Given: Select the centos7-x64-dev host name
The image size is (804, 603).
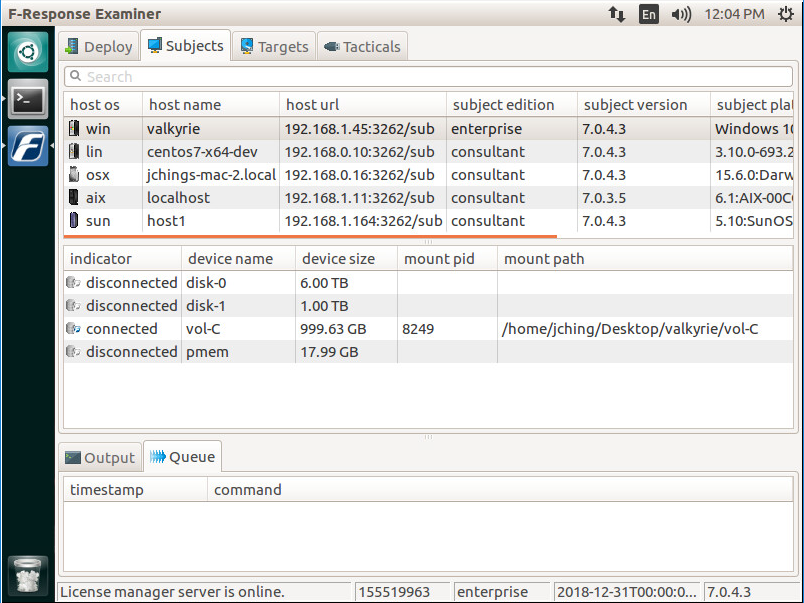Looking at the screenshot, I should (202, 152).
